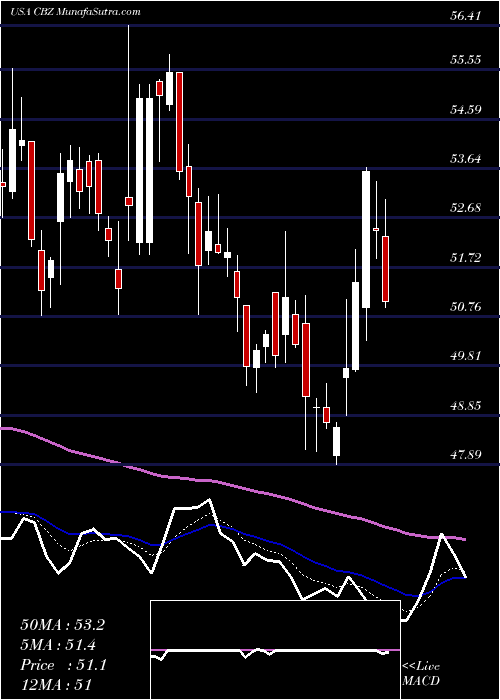Click the last red candlestick on the right
This screenshot has height=700, width=500.
(x=385, y=269)
